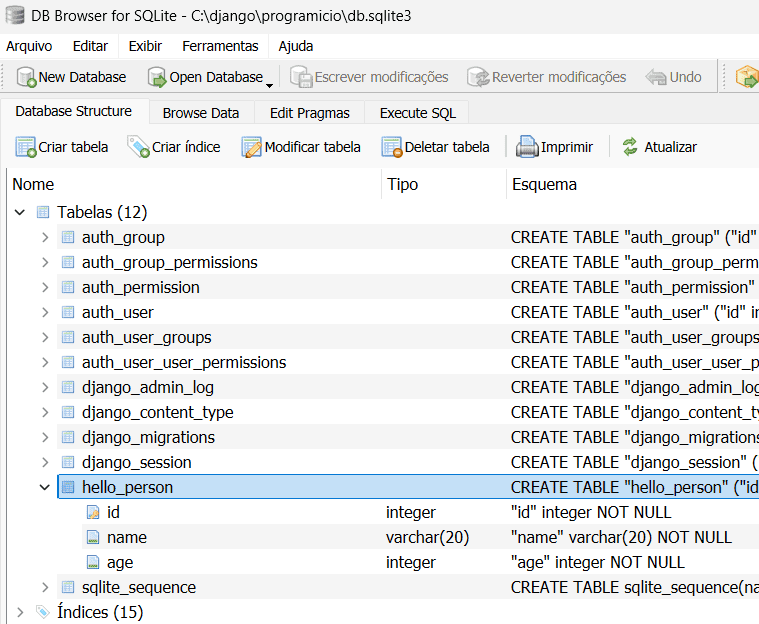Collapse the hello_person table
759x624 pixels.
pos(45,487)
